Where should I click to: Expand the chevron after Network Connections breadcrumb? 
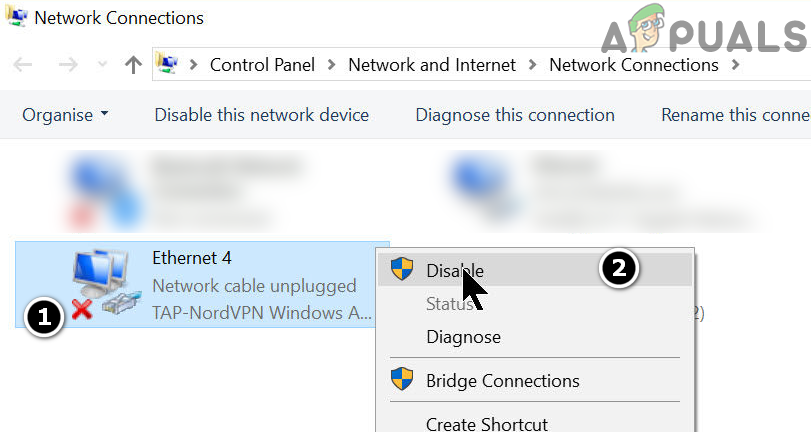(736, 65)
